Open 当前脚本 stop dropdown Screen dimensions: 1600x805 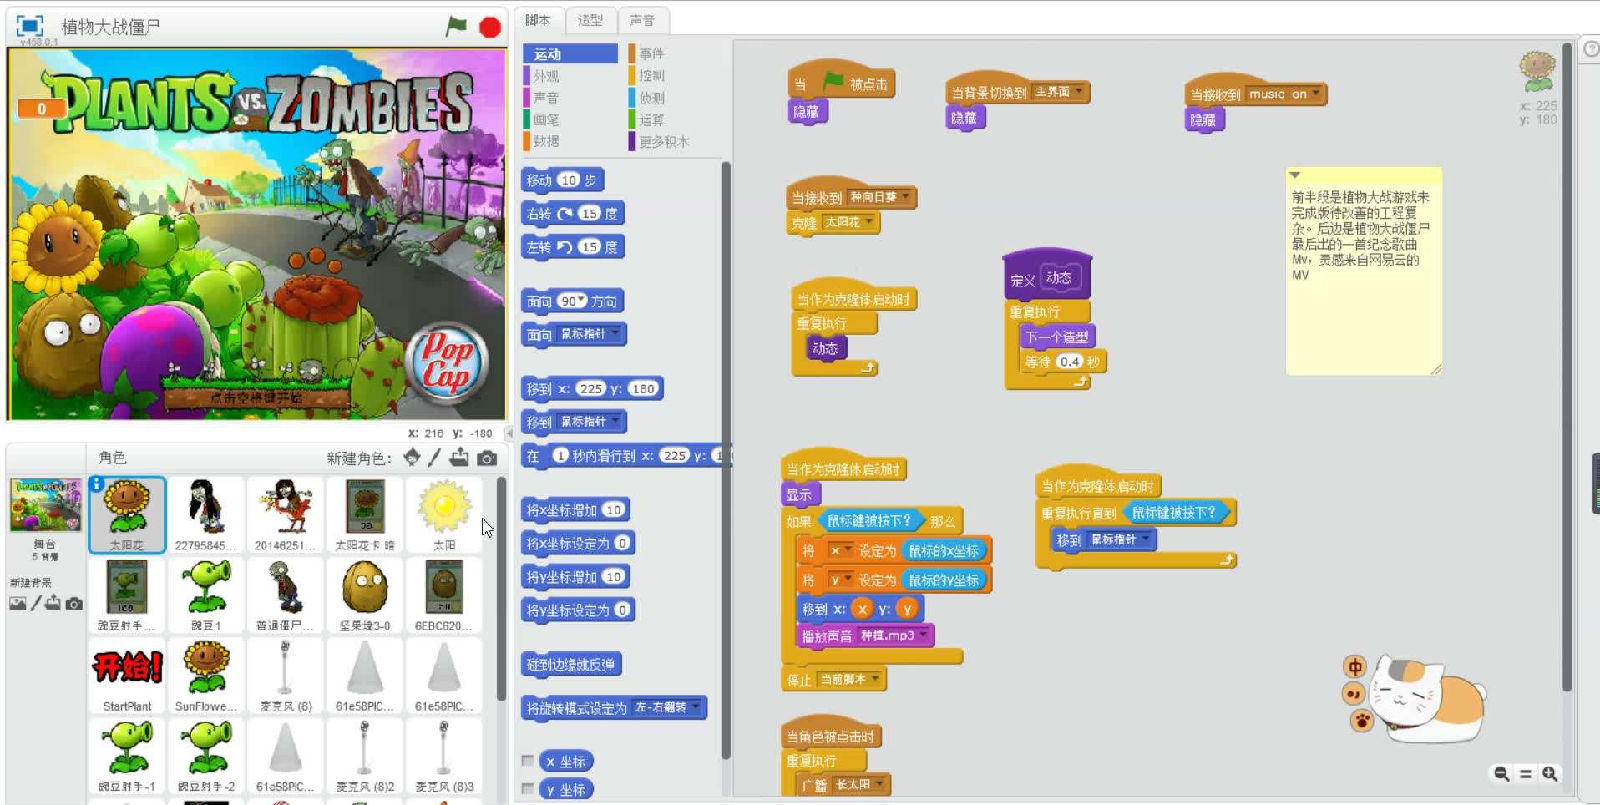(x=876, y=678)
